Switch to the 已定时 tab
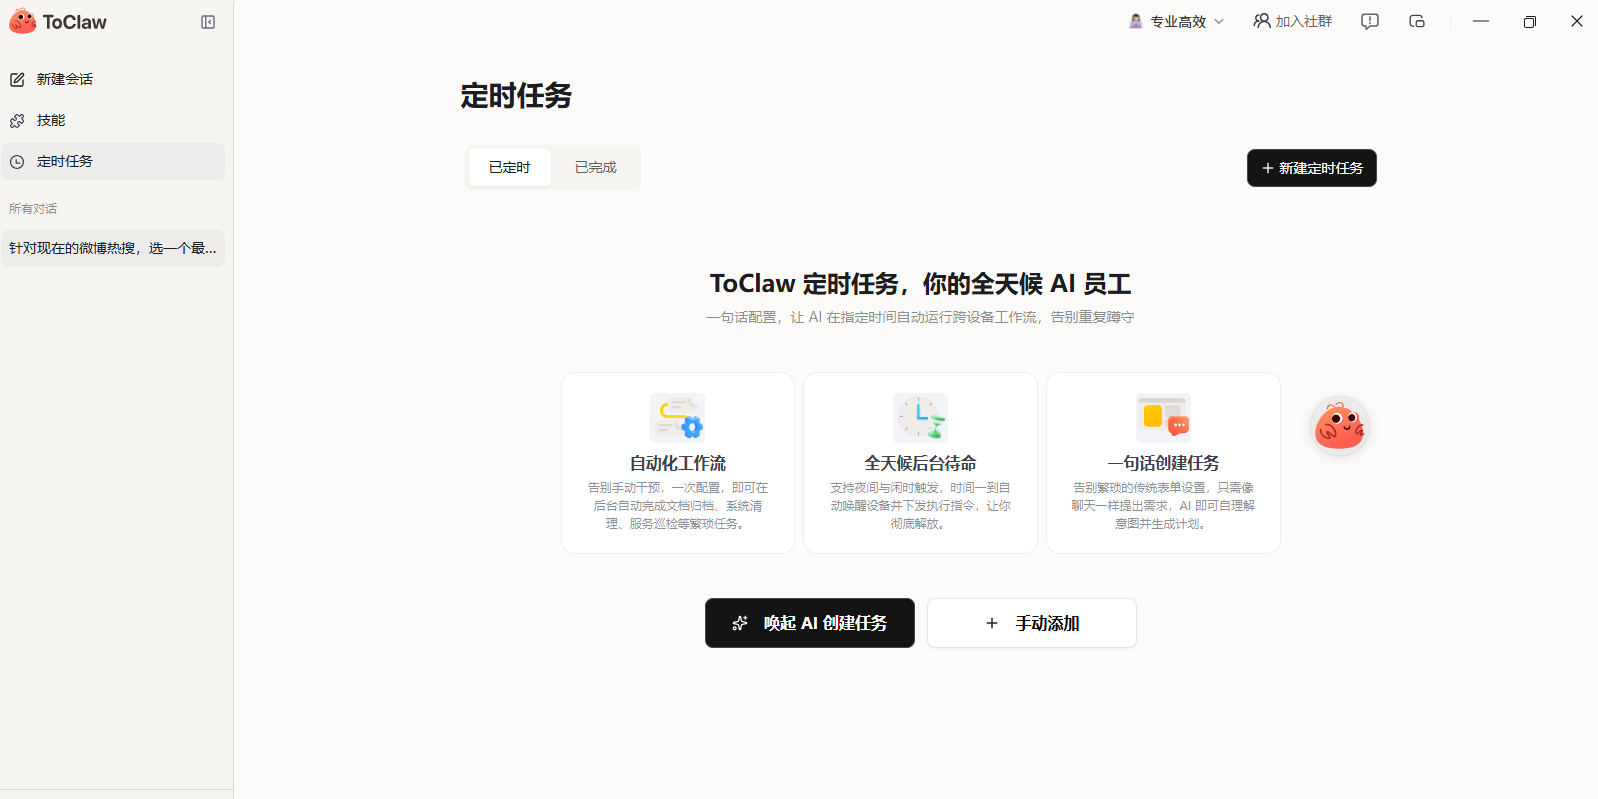1598x799 pixels. 510,167
